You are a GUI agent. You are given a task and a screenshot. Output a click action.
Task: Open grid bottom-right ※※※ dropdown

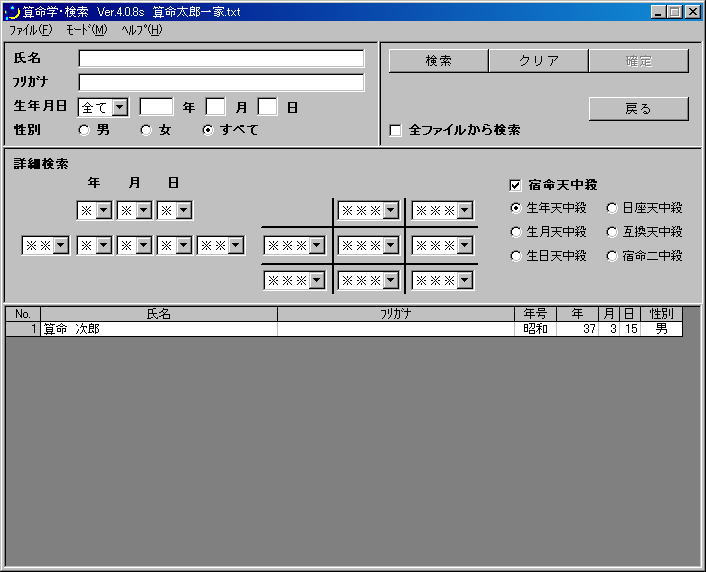coord(465,281)
